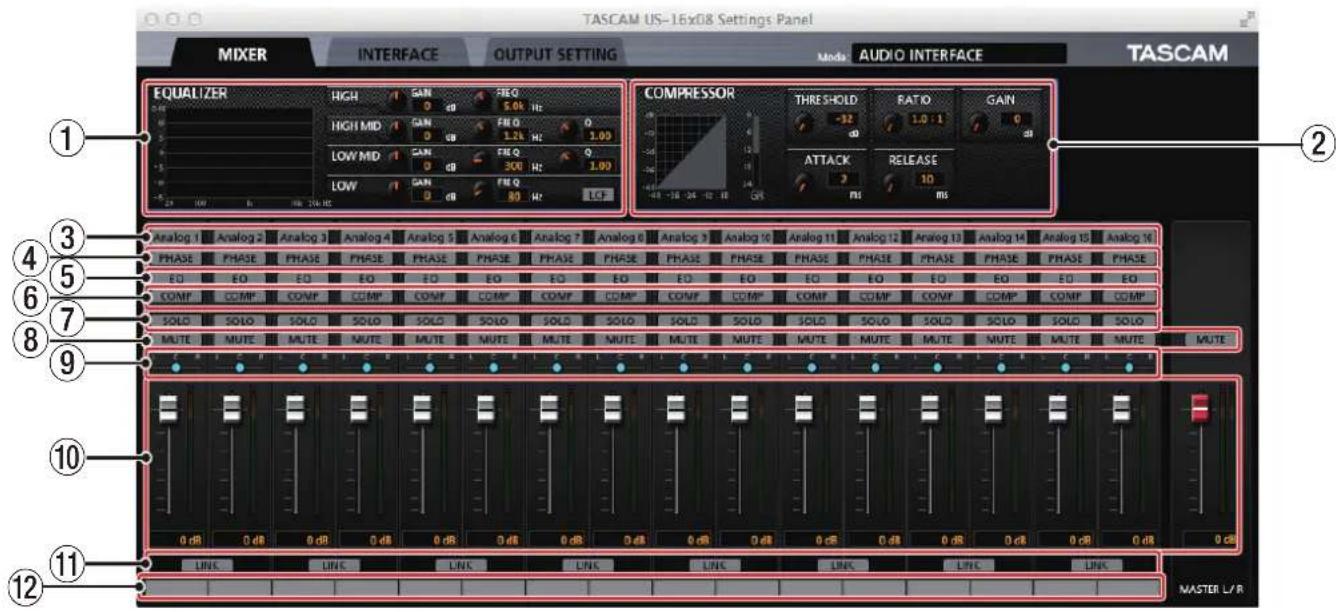Switch to the MIXER tab

(x=242, y=56)
